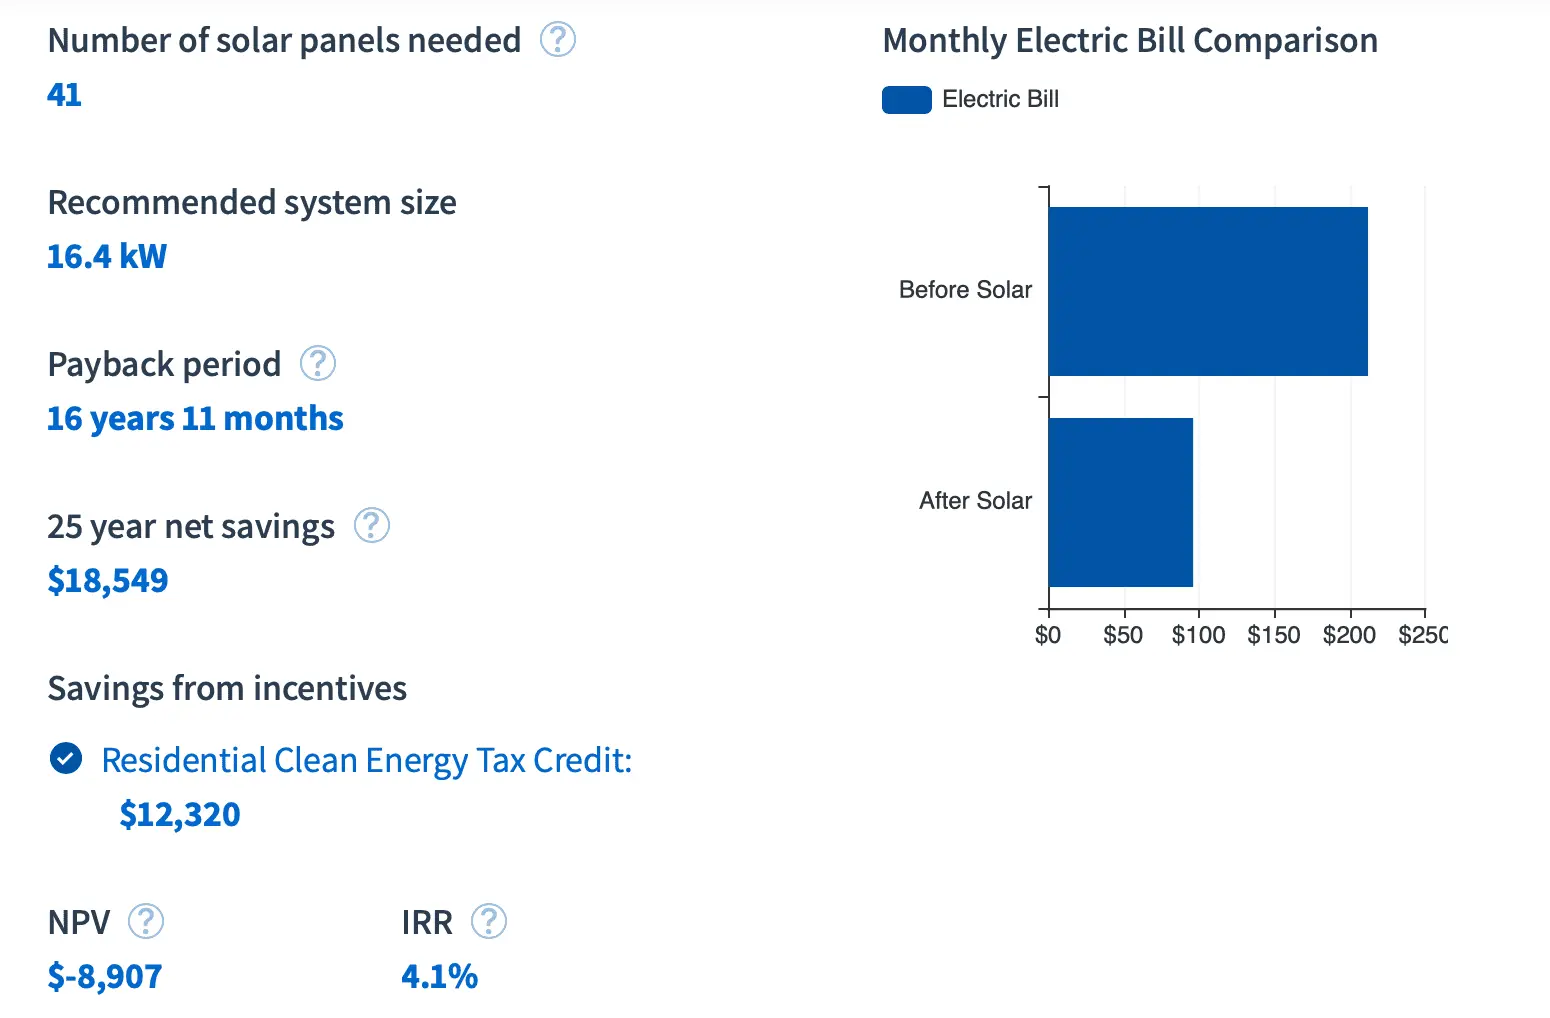Screen dimensions: 1550x1018
Task: Click help icon beside solar panels needed
Action: pos(558,40)
